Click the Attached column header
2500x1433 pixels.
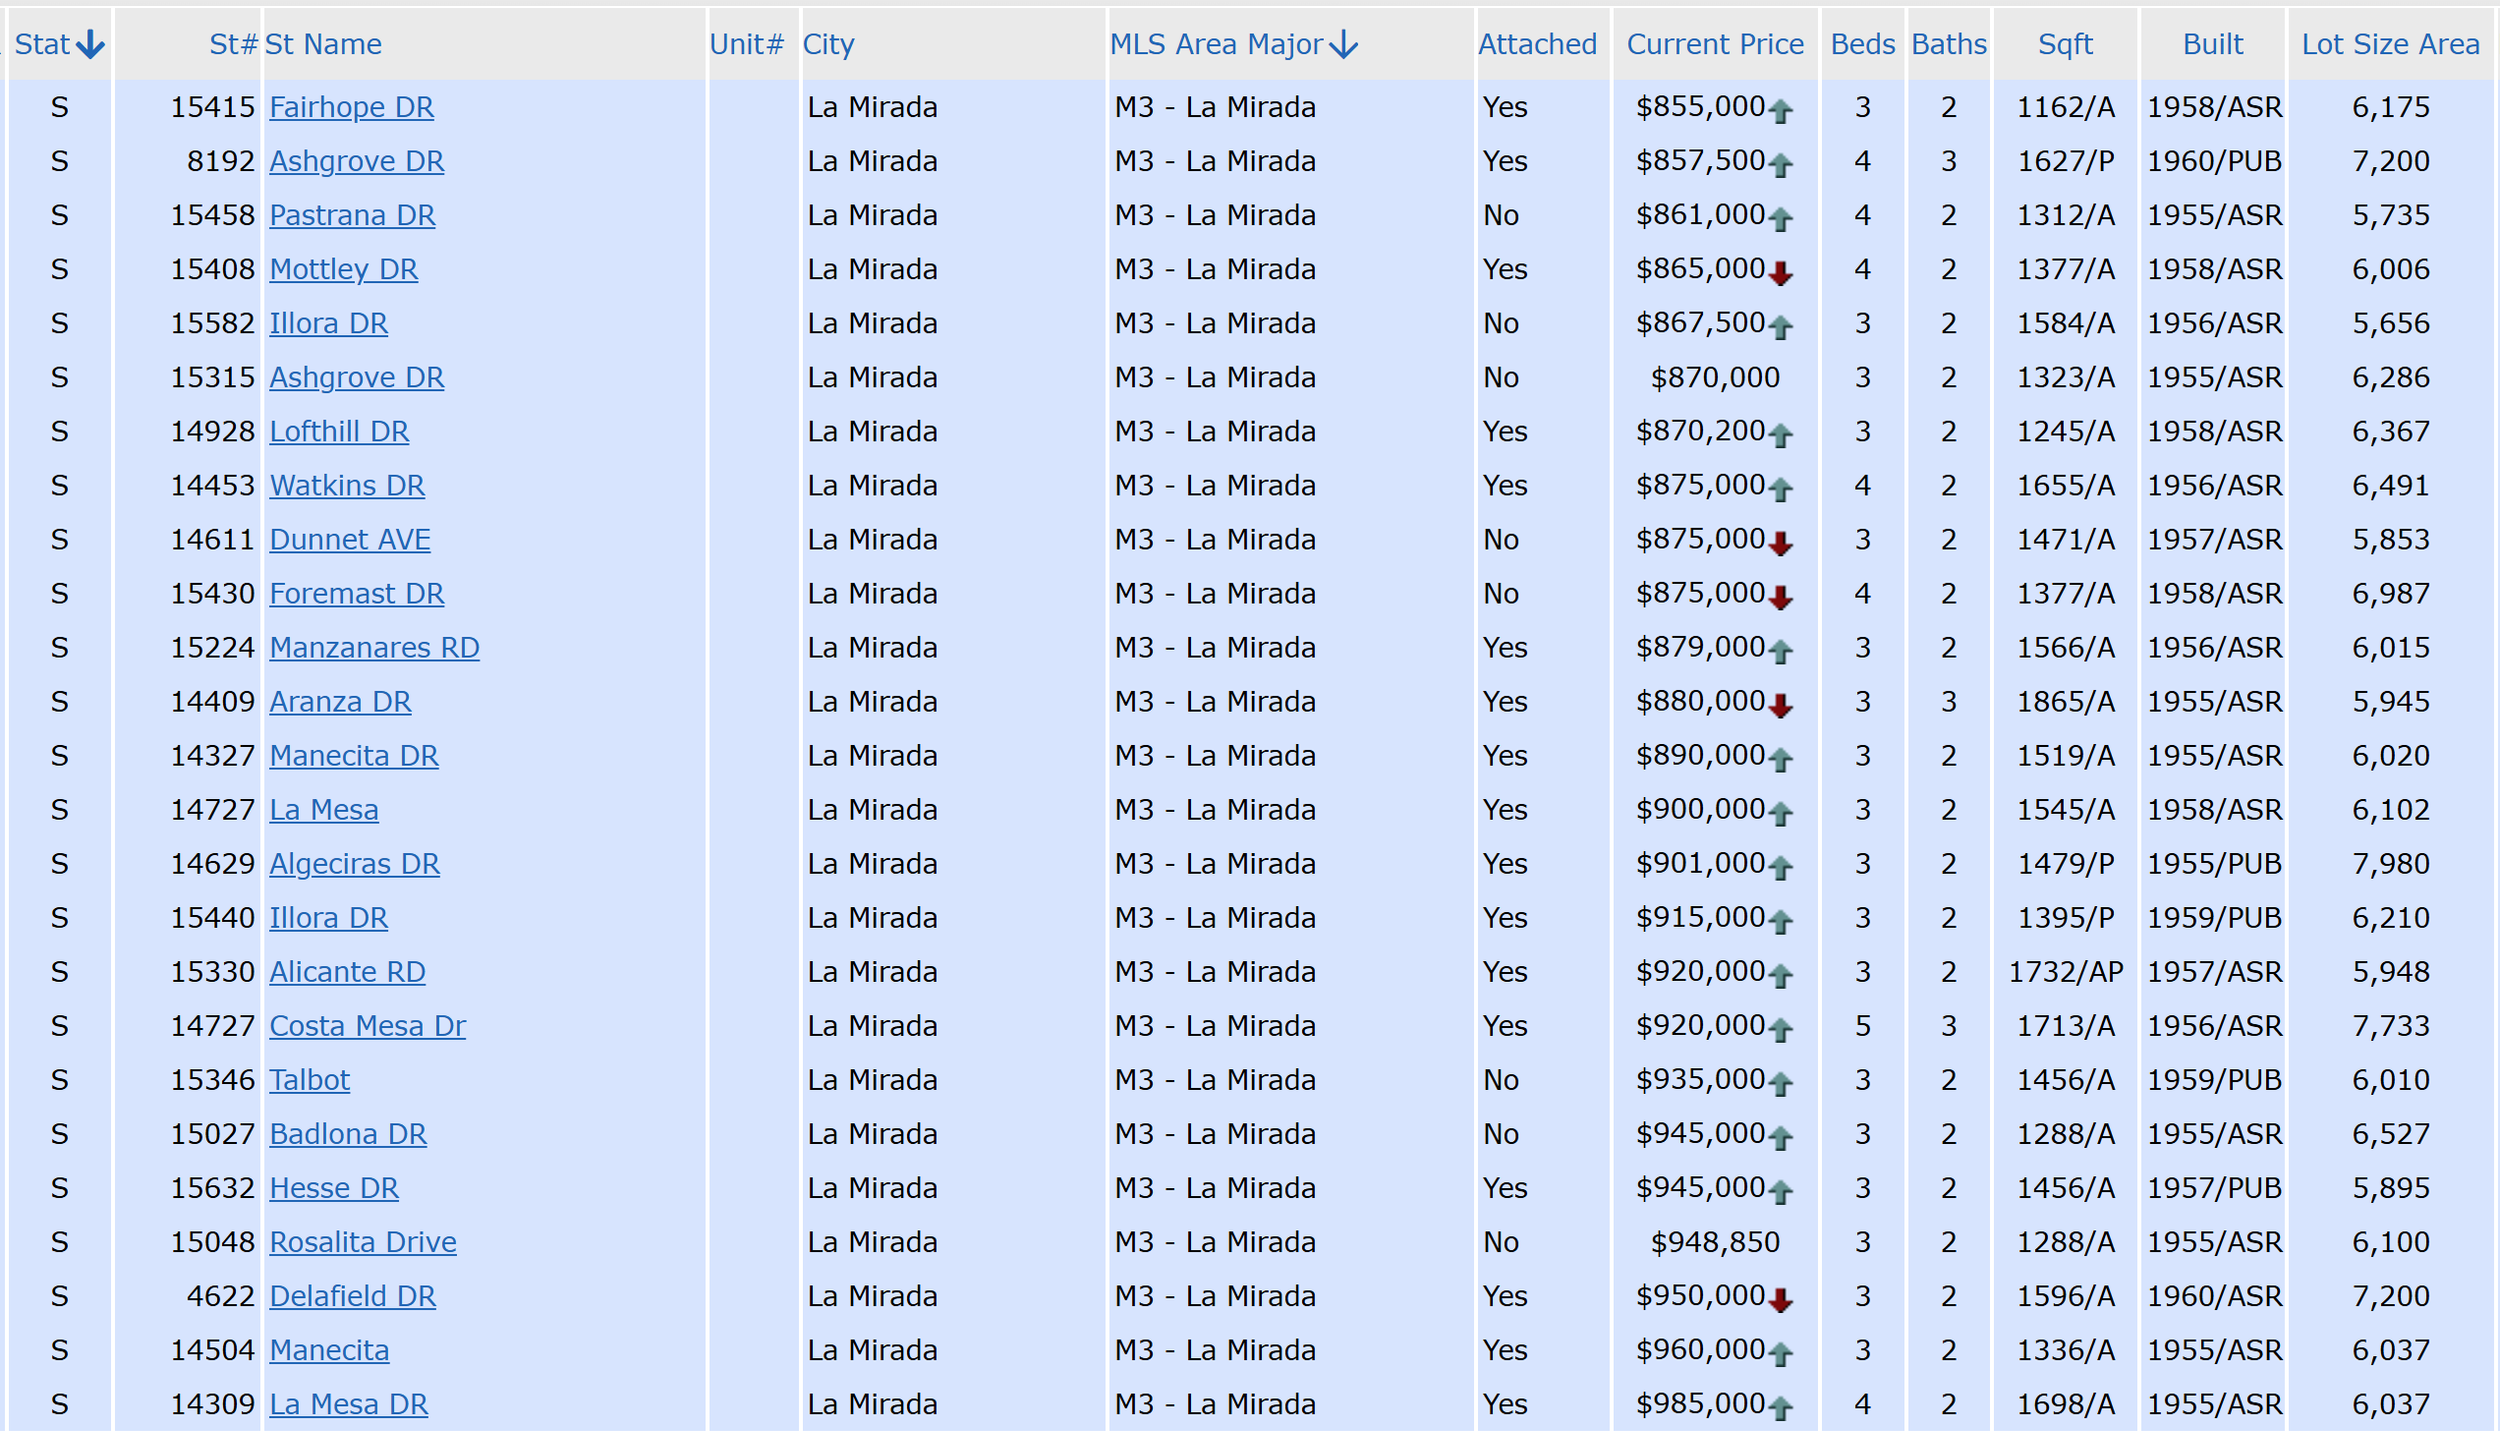click(x=1537, y=44)
